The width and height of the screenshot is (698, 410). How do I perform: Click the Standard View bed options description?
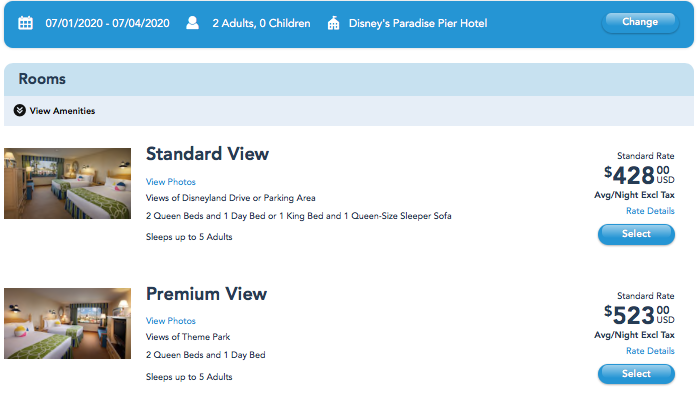pyautogui.click(x=299, y=216)
